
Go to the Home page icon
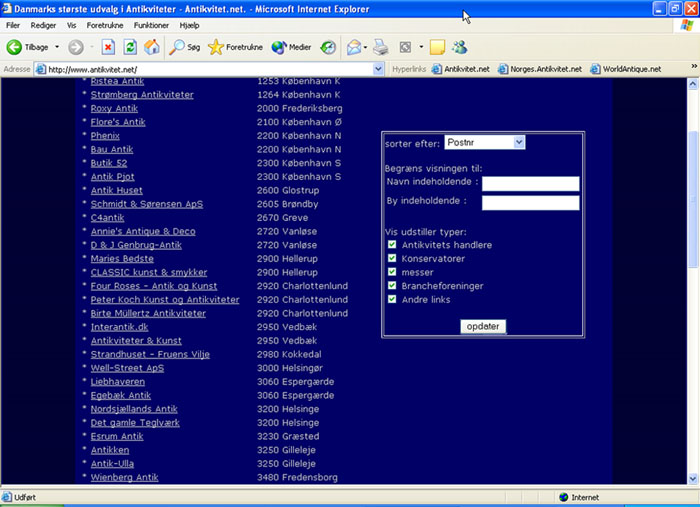pos(152,47)
